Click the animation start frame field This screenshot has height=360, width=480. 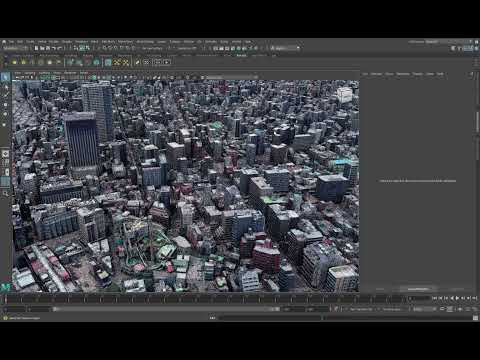click(x=14, y=309)
